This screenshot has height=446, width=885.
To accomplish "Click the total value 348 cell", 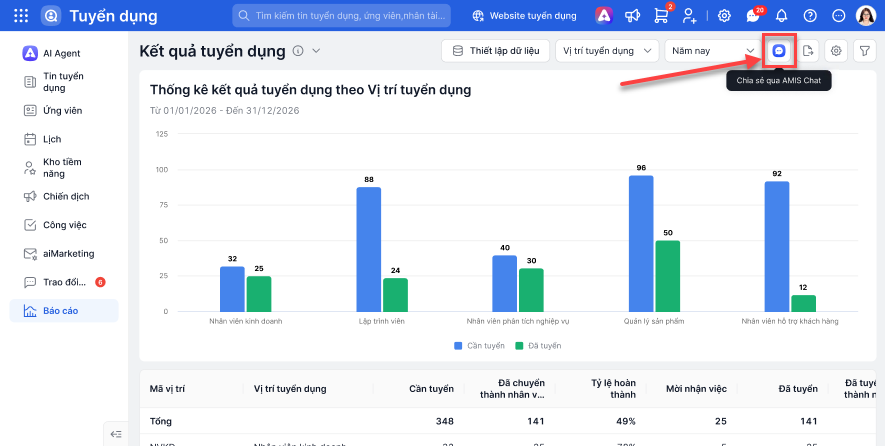I will click(443, 421).
